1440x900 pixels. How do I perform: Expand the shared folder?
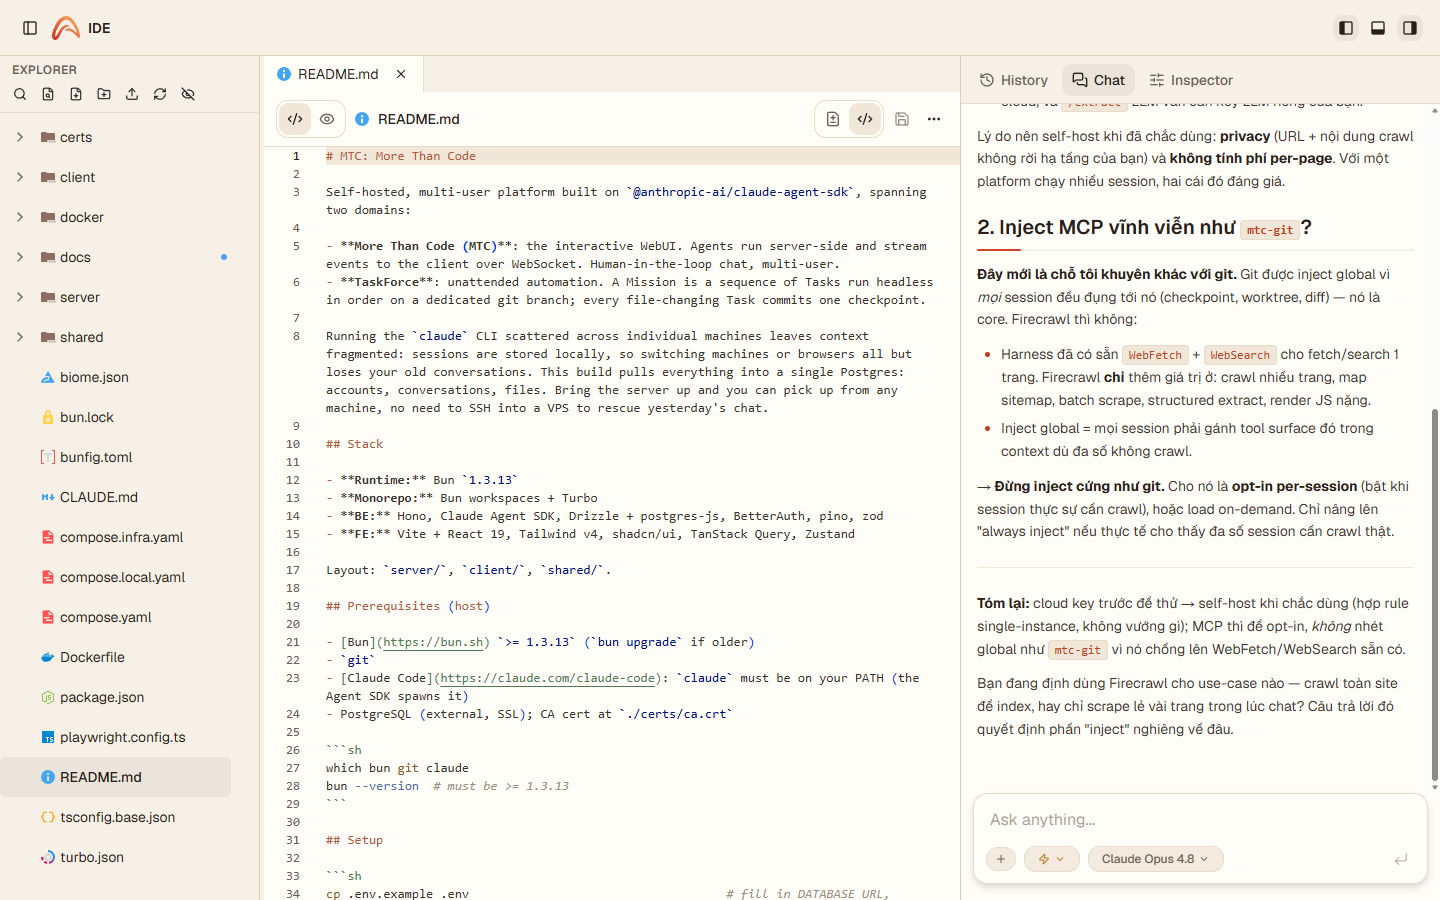tap(115, 337)
